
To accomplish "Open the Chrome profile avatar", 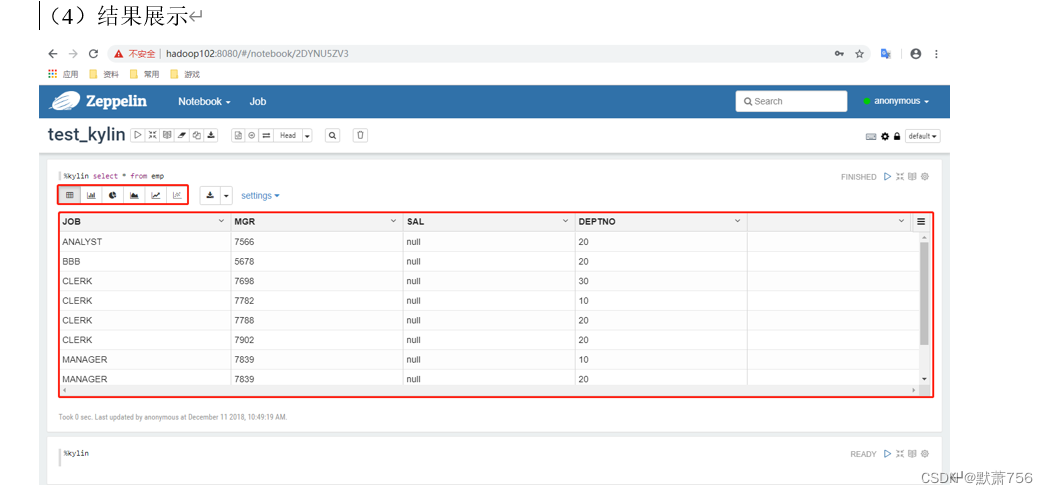I will (916, 54).
